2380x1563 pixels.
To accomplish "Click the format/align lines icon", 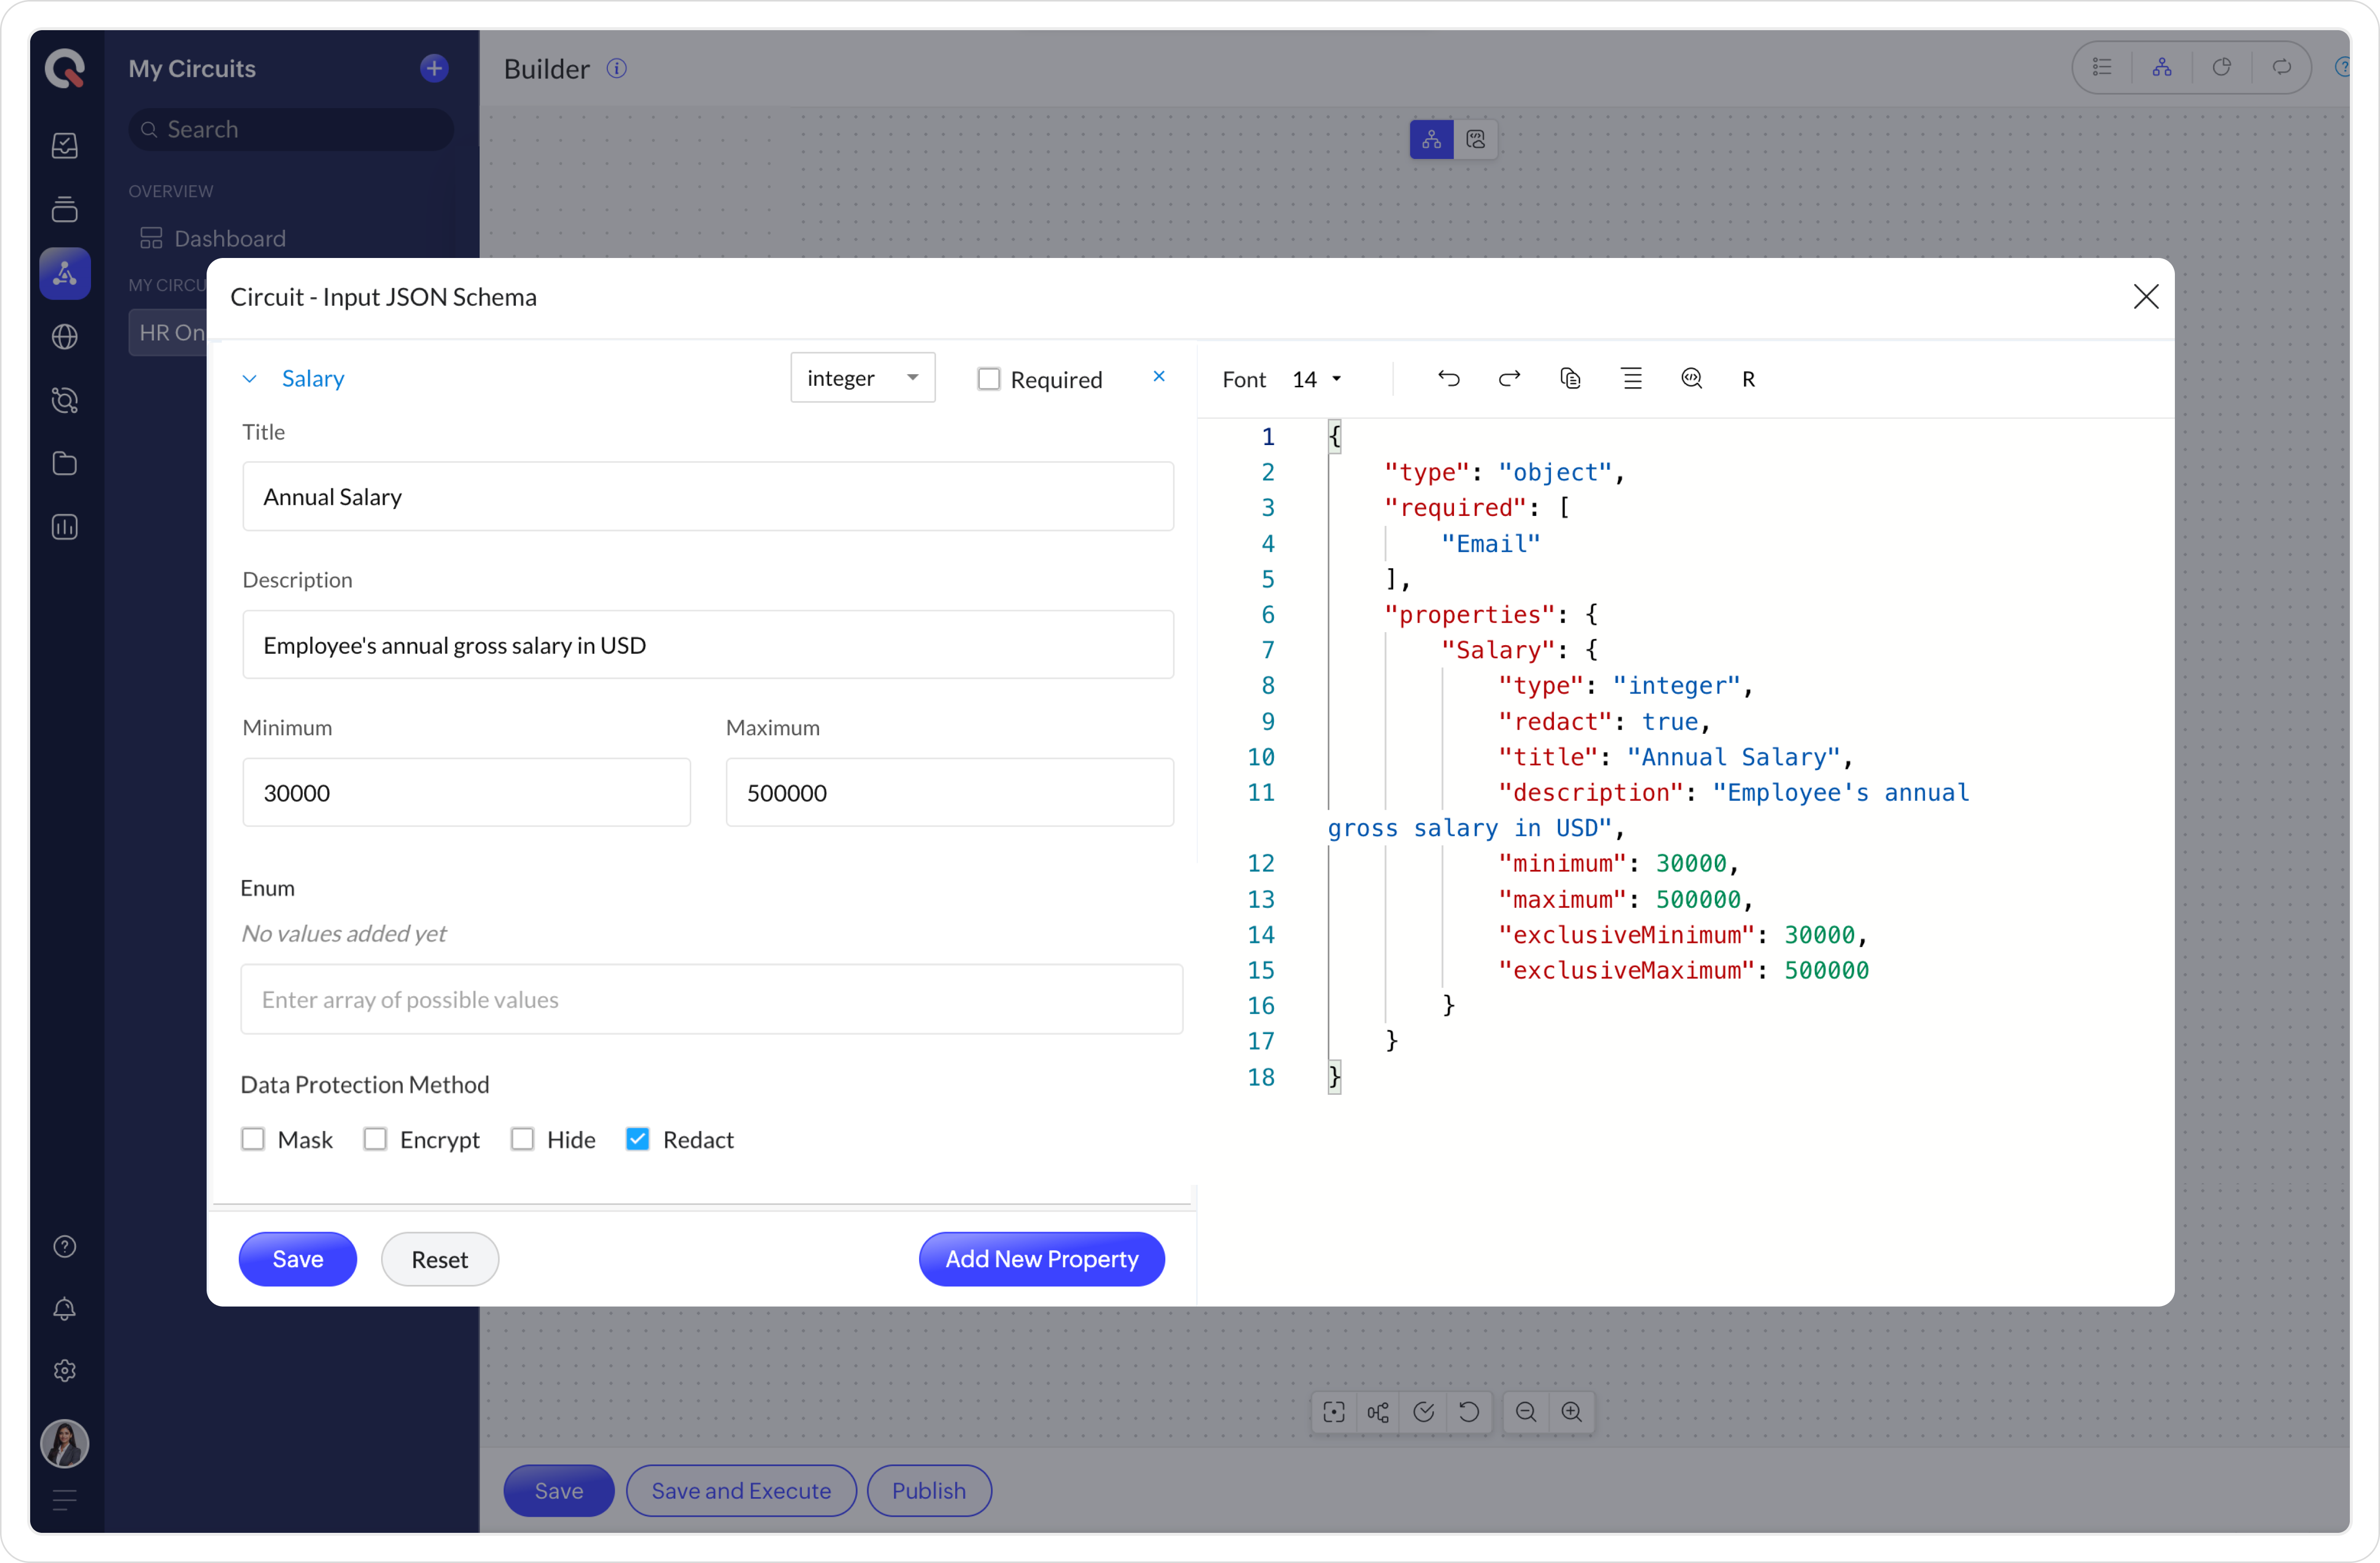I will click(1631, 378).
